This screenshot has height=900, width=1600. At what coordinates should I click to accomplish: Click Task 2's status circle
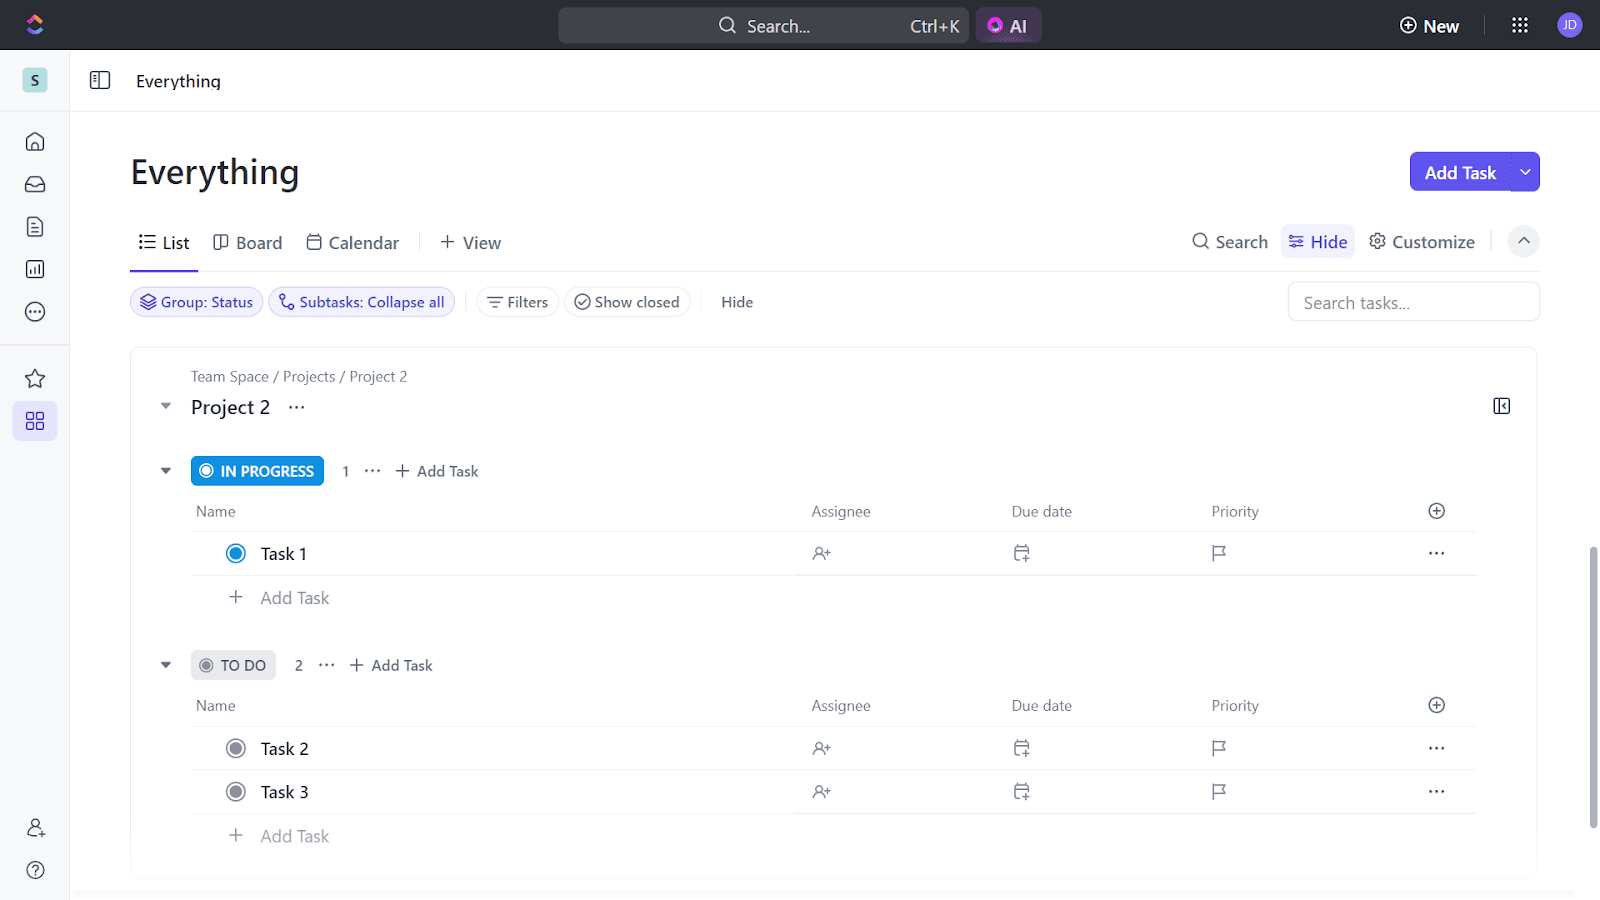pos(235,748)
